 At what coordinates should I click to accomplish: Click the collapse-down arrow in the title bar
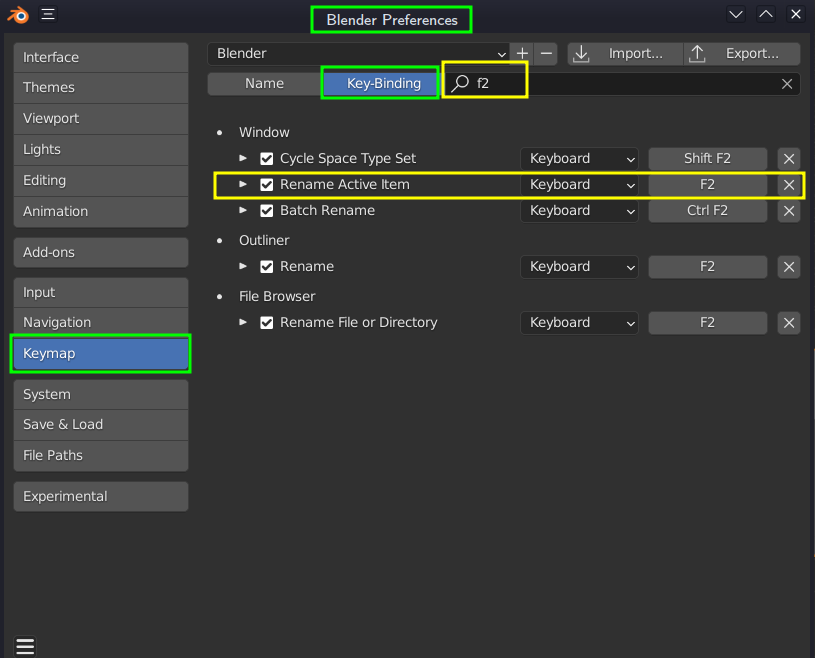click(735, 14)
